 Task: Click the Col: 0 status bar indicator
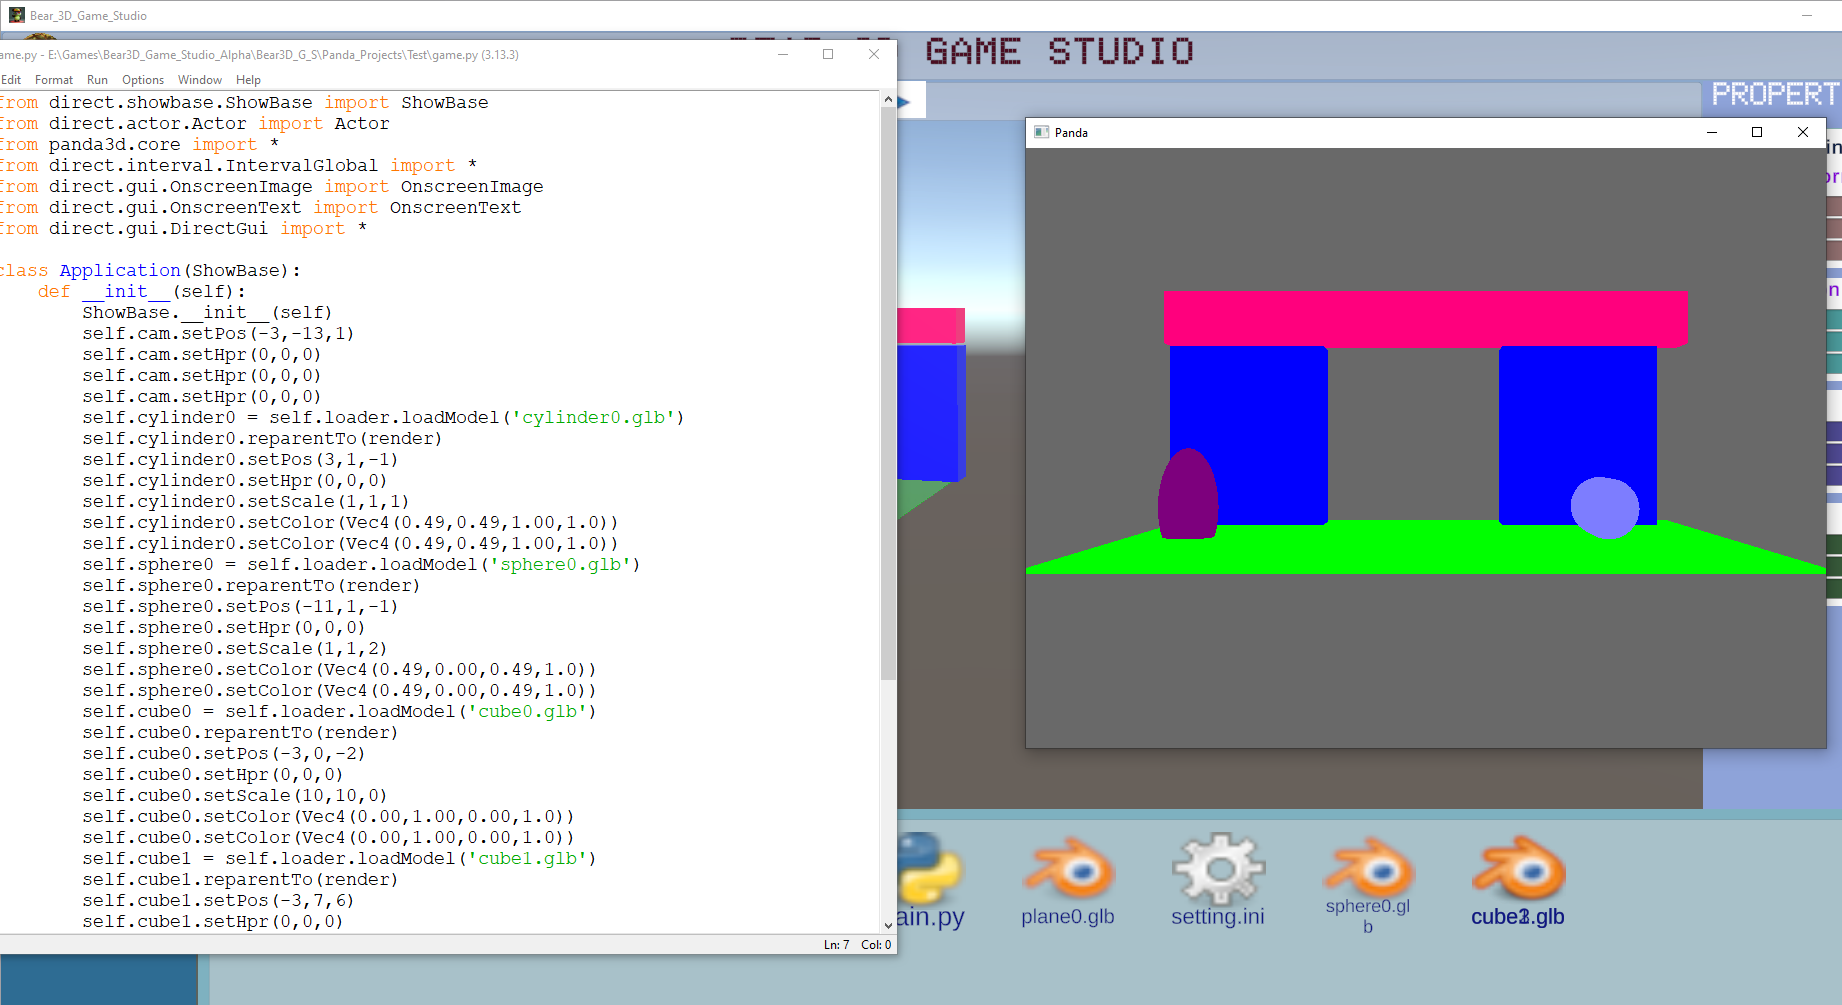[x=876, y=945]
